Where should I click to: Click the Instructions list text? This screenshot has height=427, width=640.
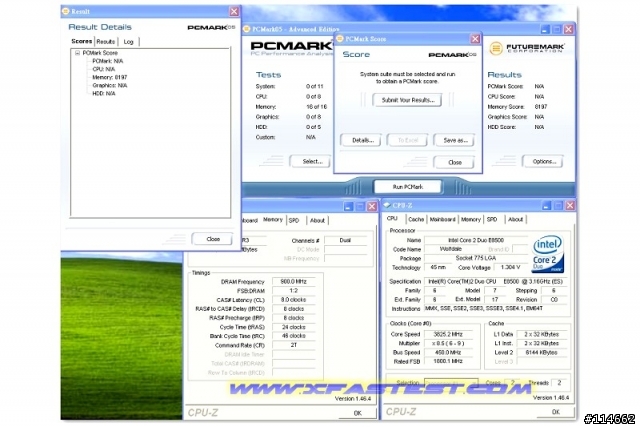(484, 309)
